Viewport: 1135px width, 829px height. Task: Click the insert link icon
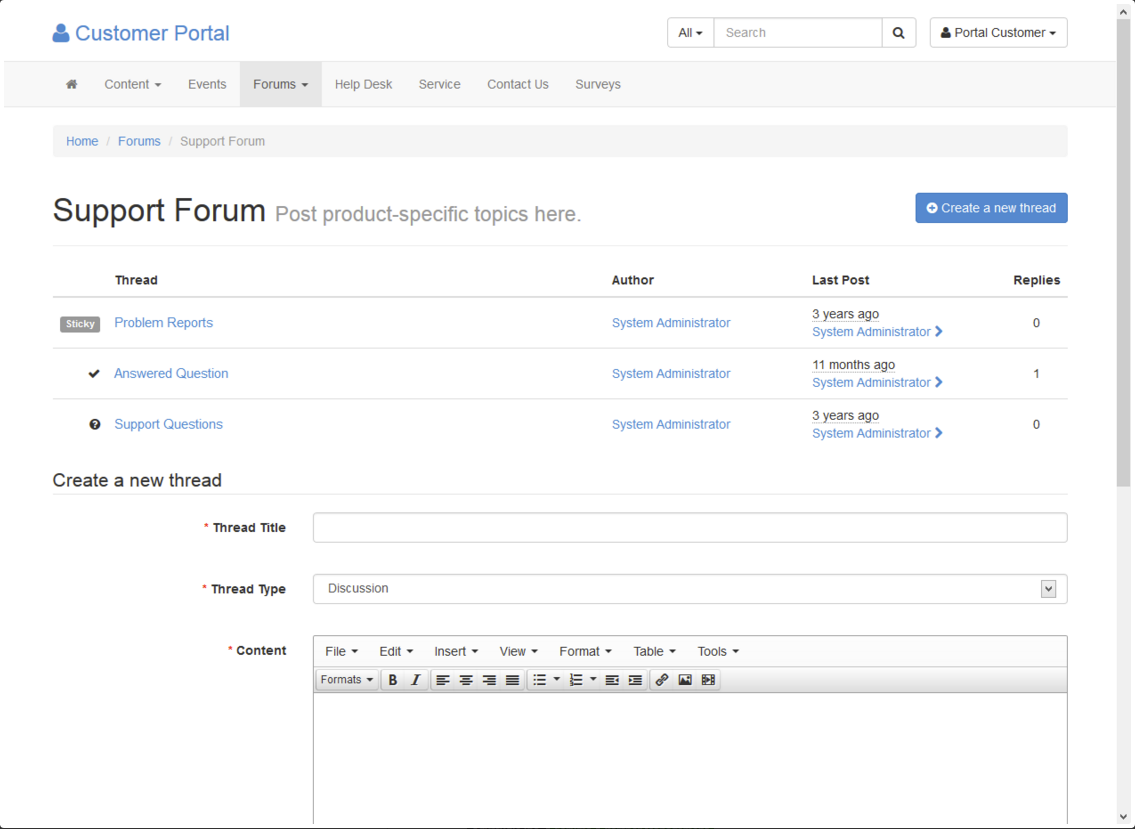[x=662, y=680]
